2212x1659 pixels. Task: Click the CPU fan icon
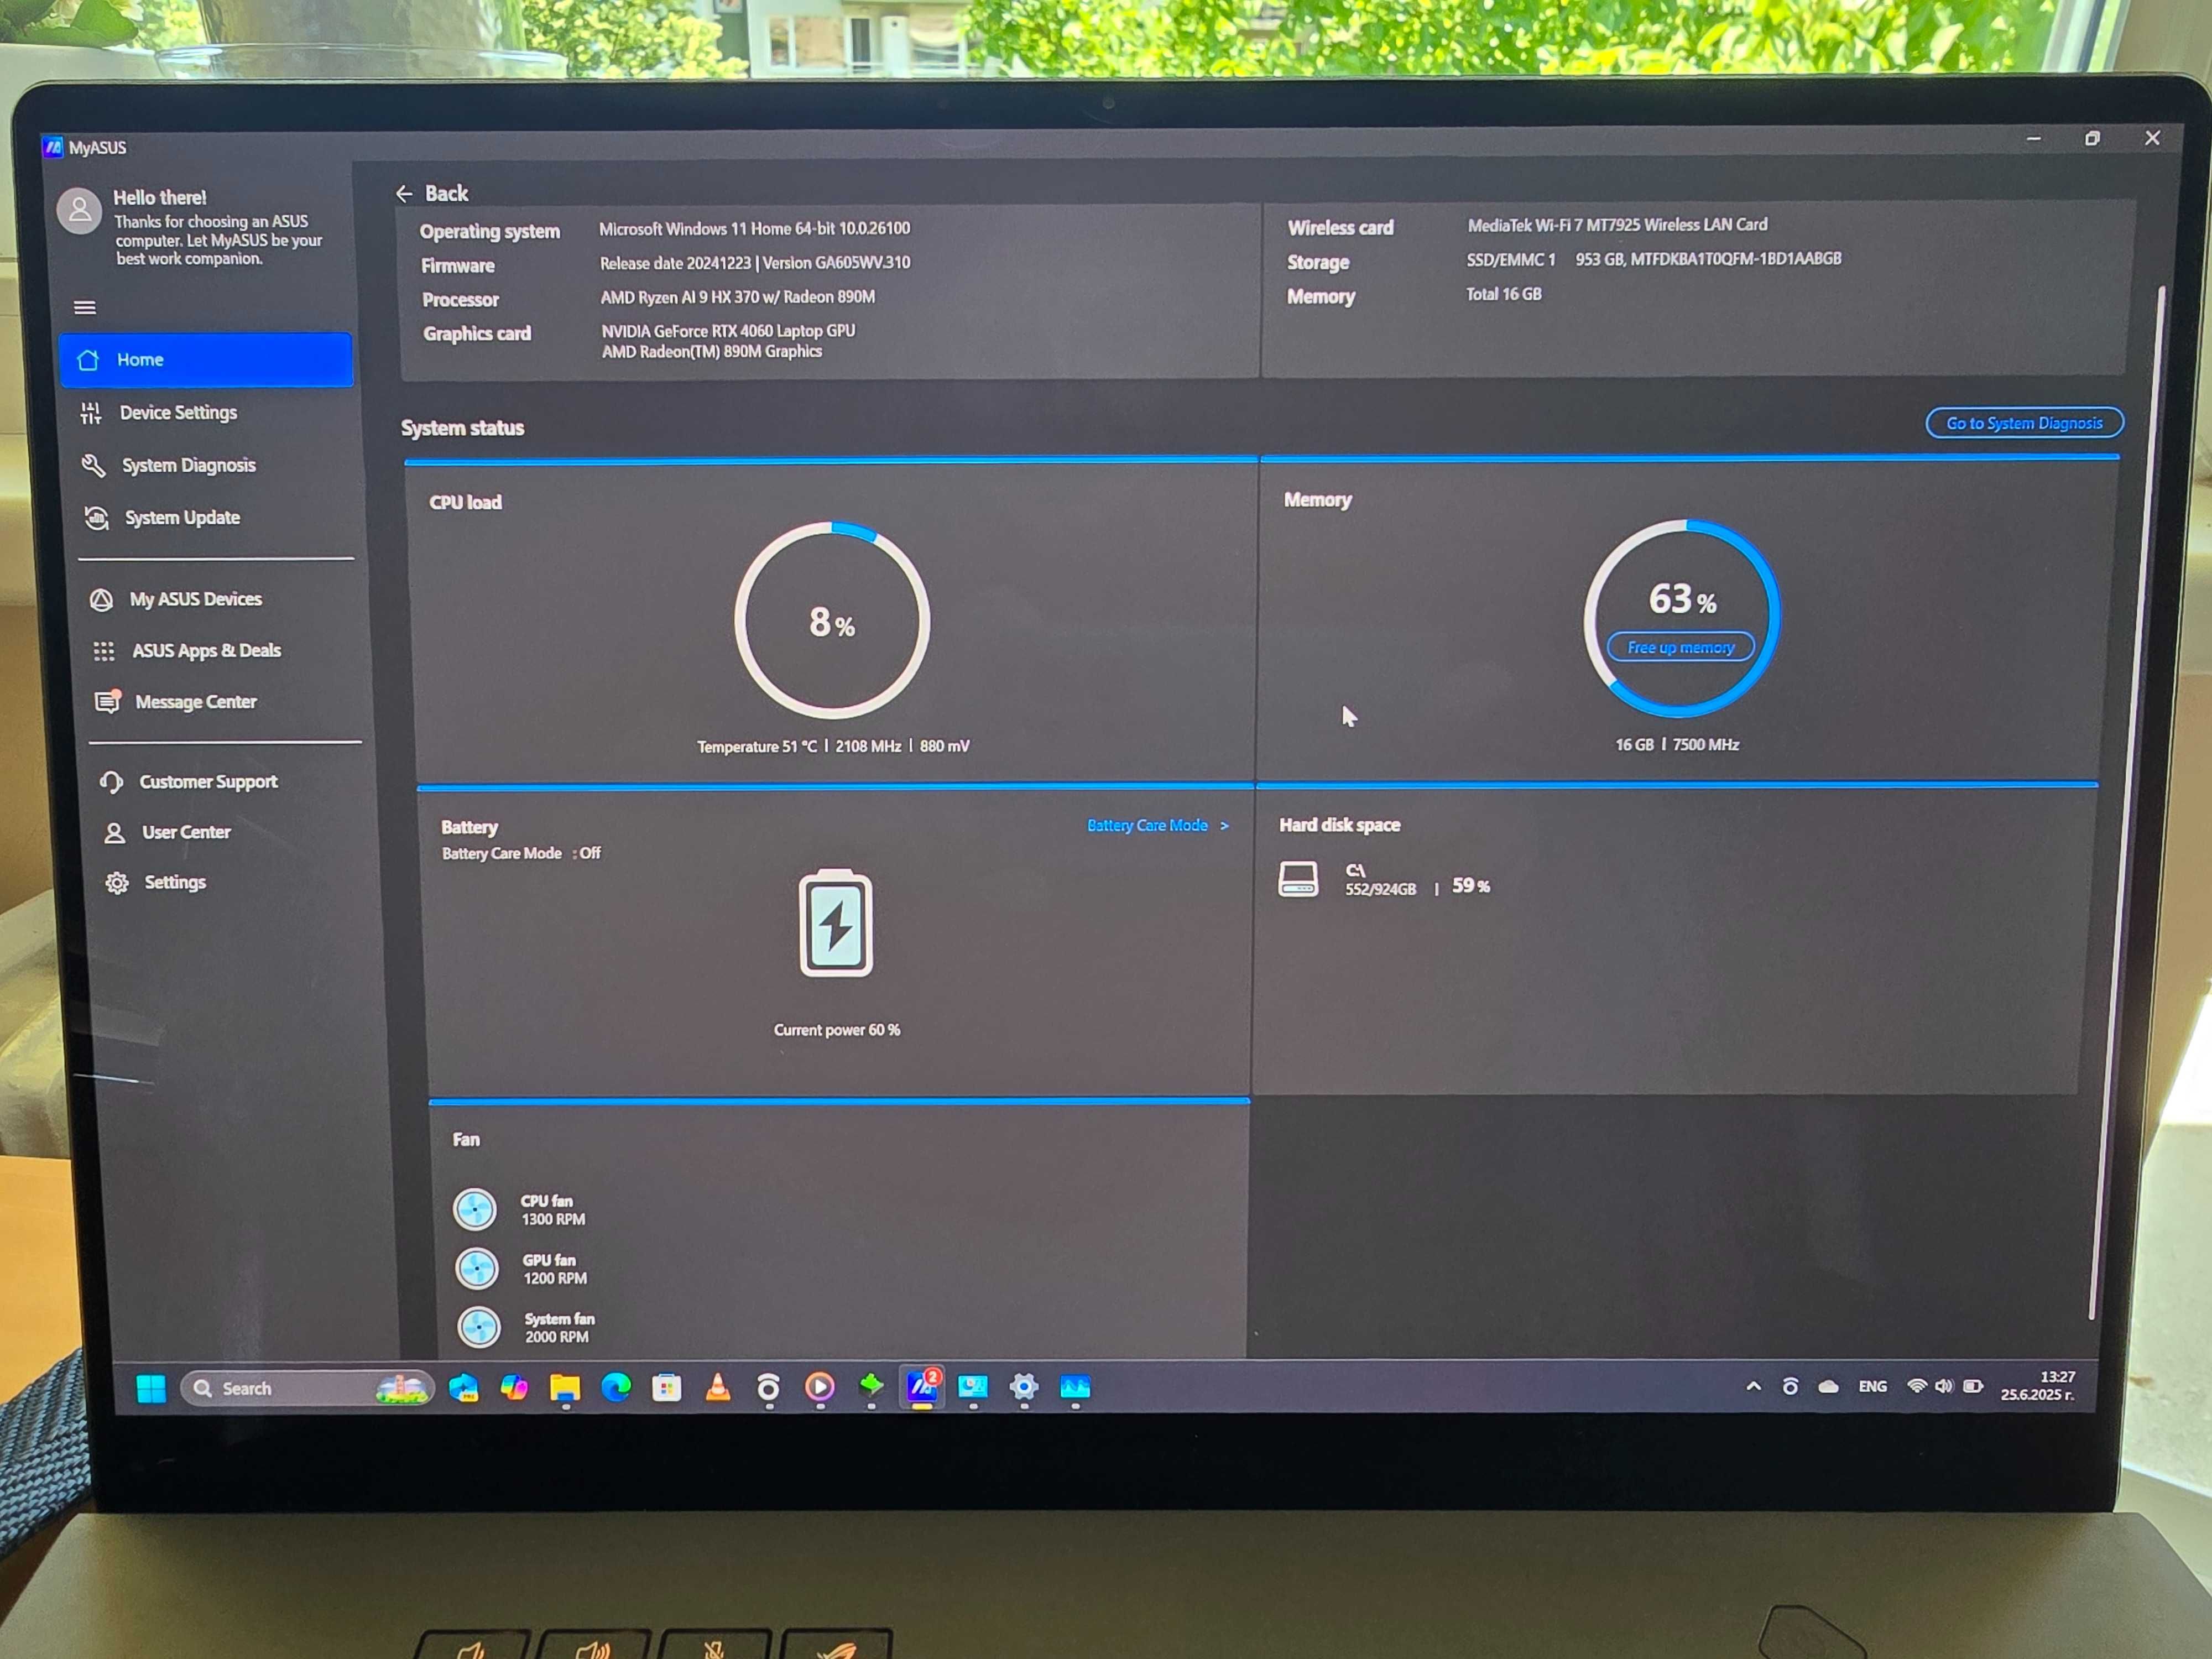pyautogui.click(x=475, y=1210)
